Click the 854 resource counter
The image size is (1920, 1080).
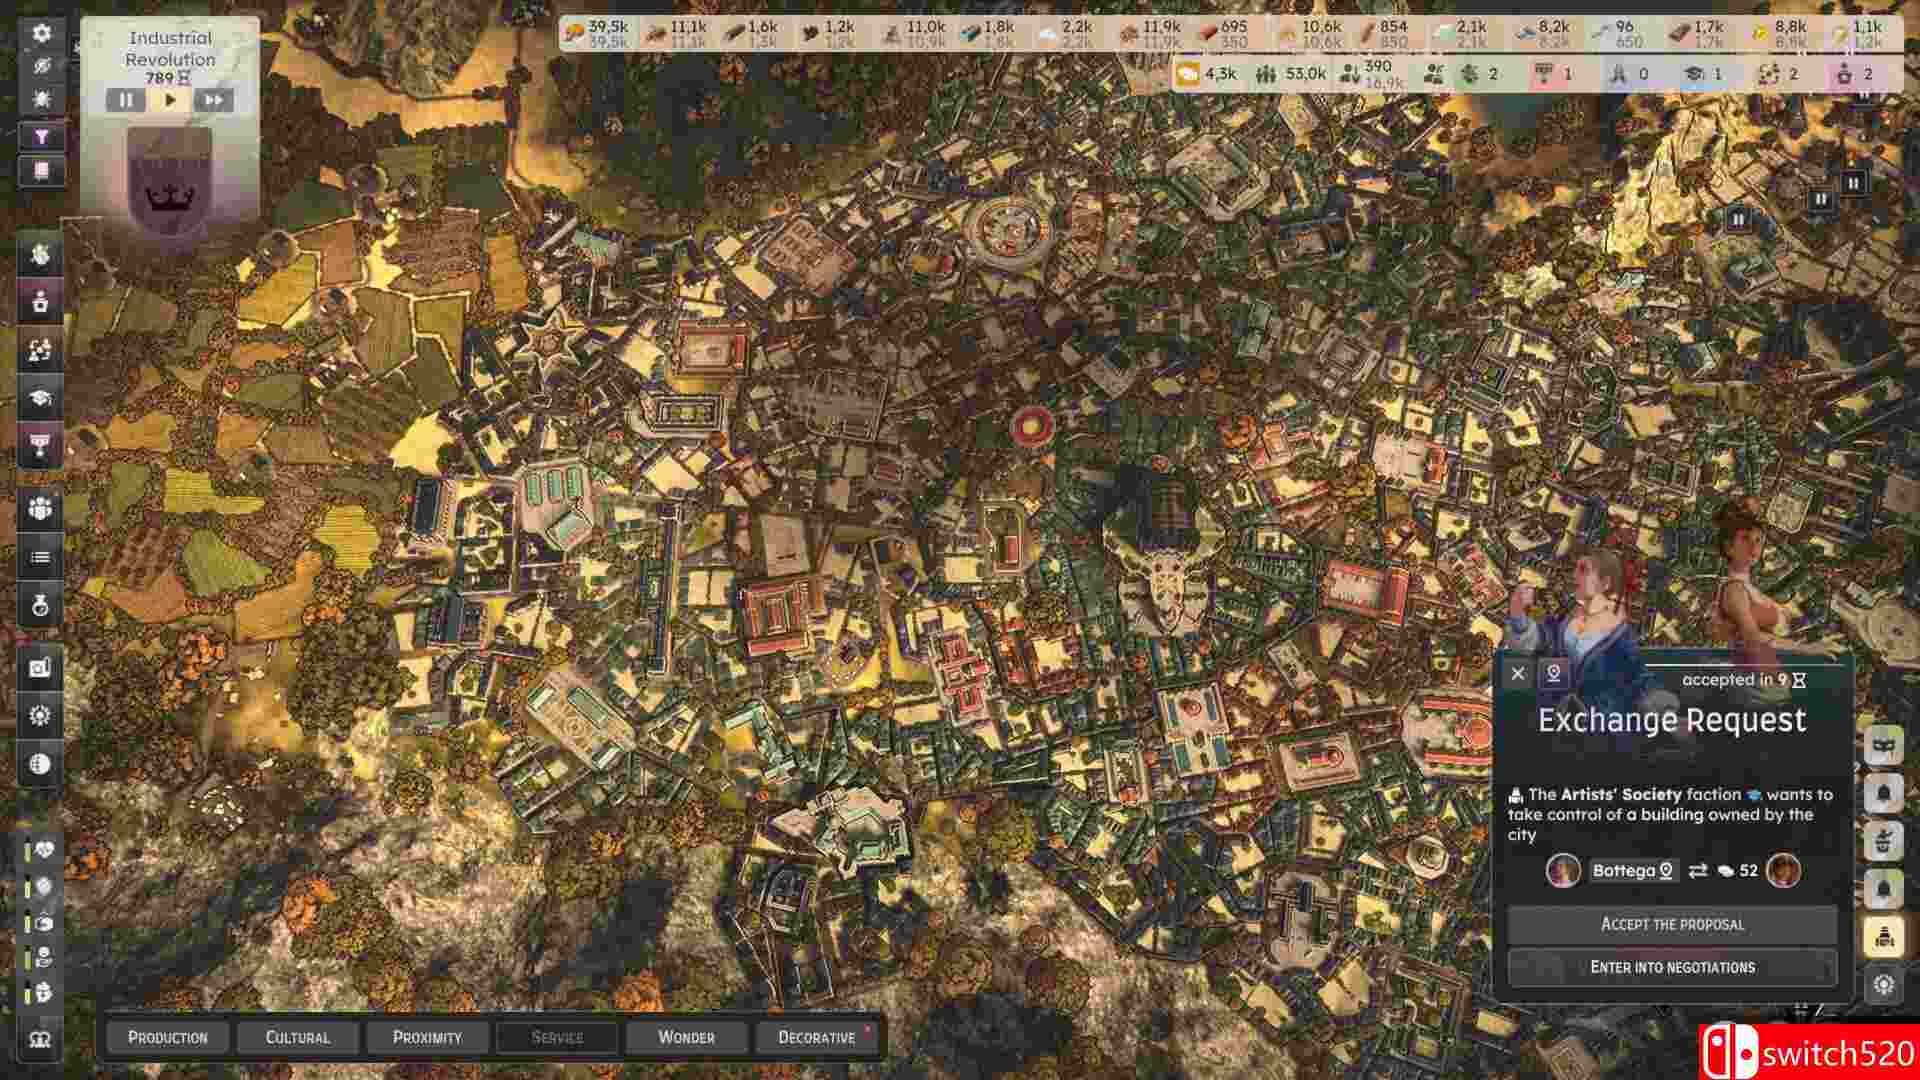1382,34
